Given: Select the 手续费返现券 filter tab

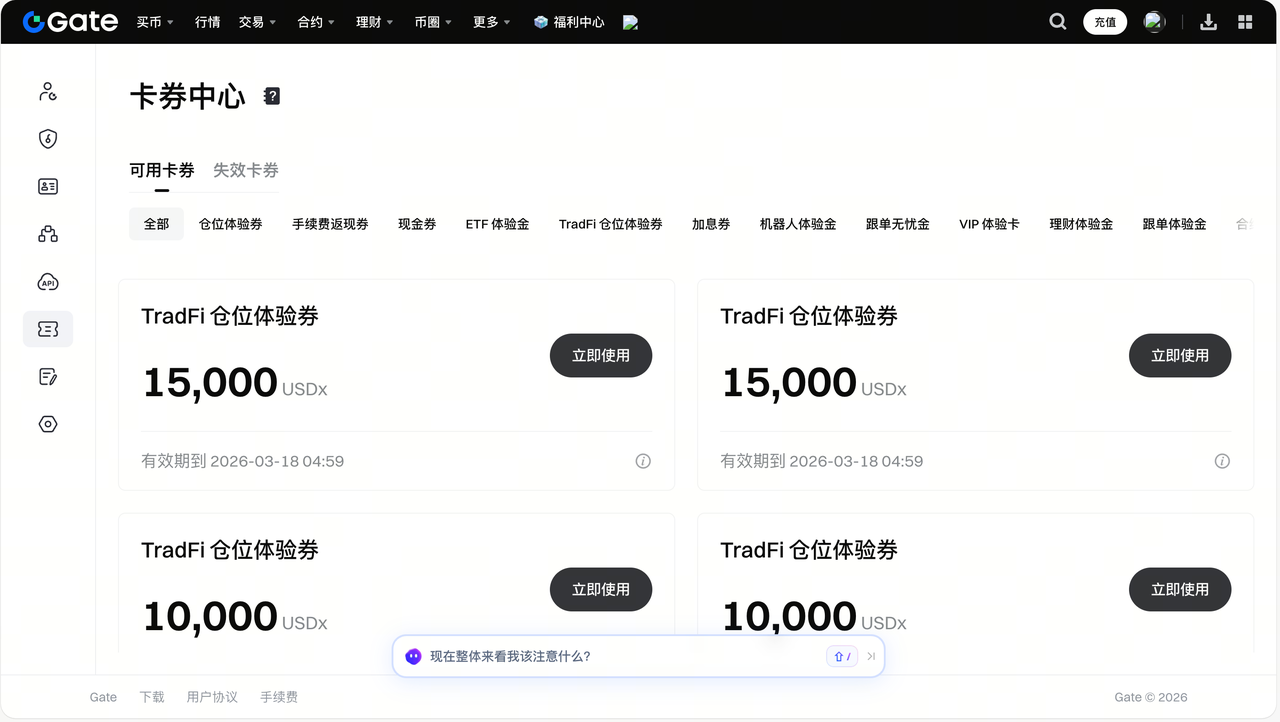Looking at the screenshot, I should tap(330, 224).
